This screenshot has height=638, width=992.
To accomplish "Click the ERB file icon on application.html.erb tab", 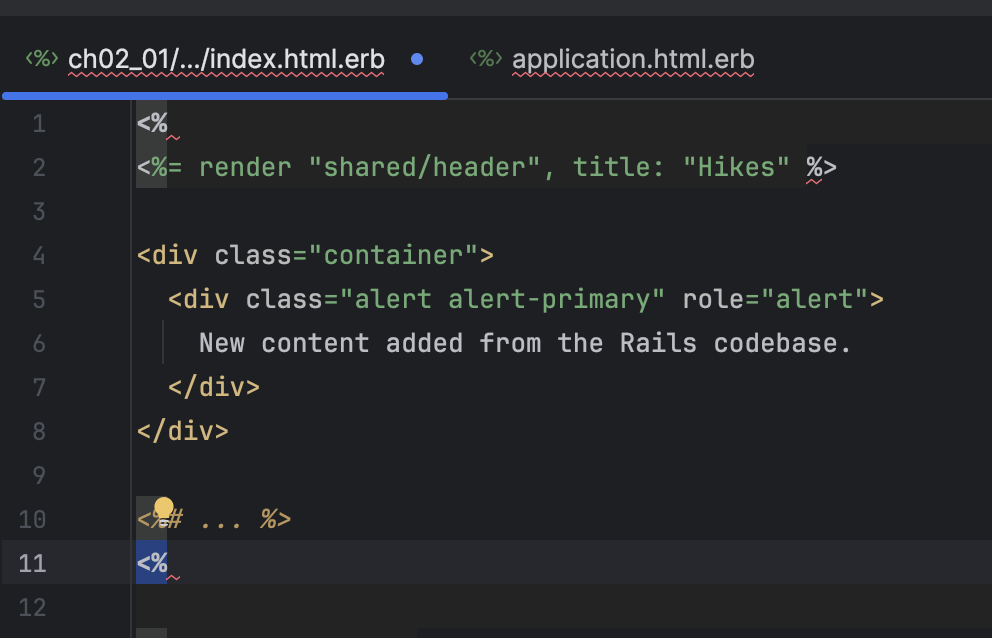I will tap(486, 59).
